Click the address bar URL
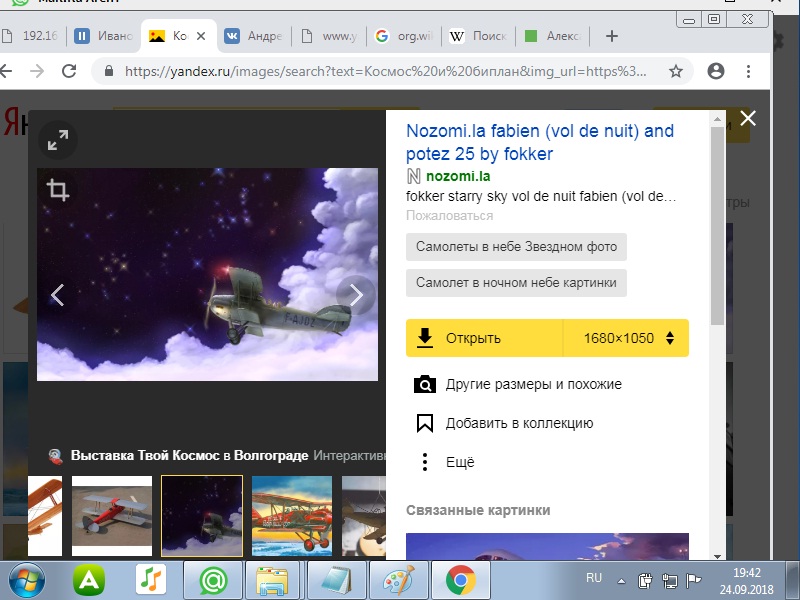 click(386, 71)
